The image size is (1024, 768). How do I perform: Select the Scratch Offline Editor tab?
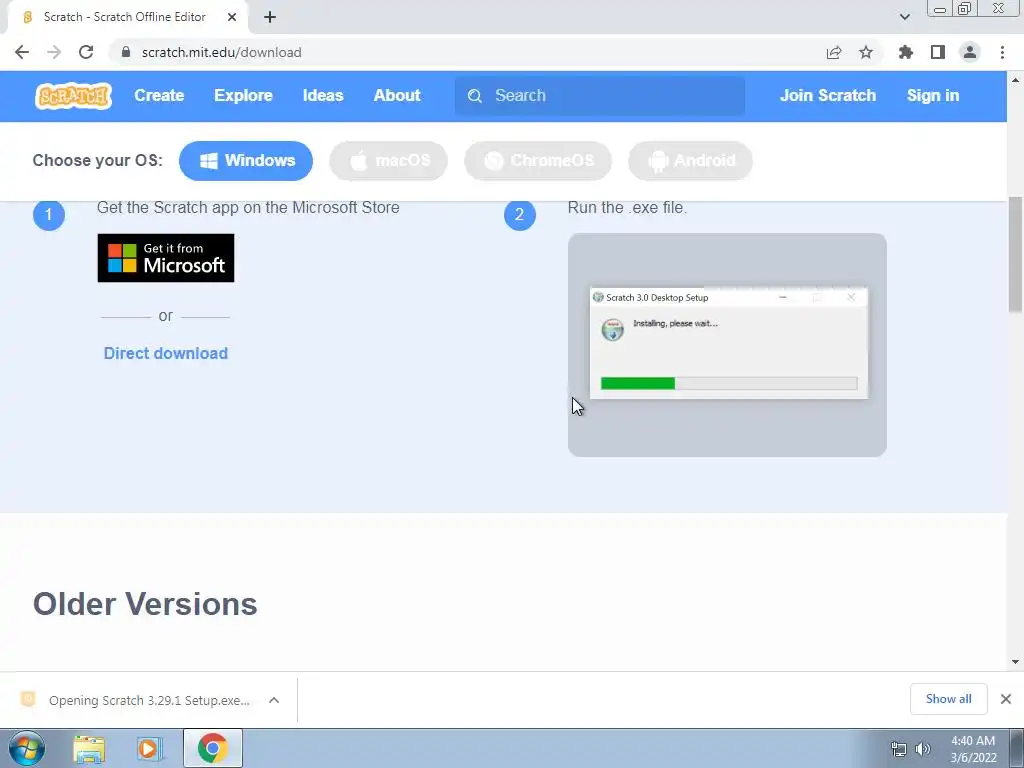(x=128, y=17)
